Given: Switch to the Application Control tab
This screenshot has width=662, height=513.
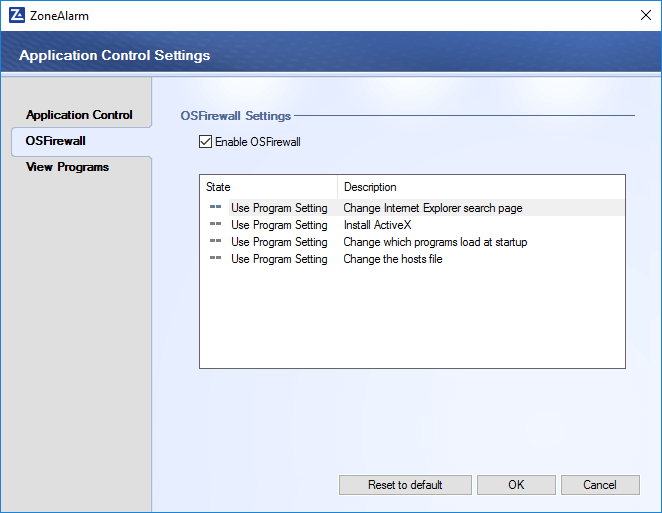Looking at the screenshot, I should tap(79, 115).
